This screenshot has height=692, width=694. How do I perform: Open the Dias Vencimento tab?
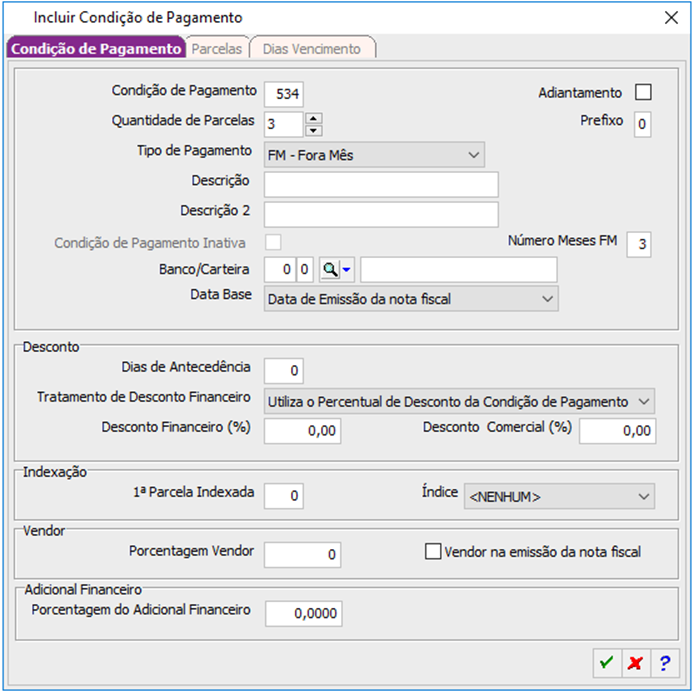[x=312, y=48]
